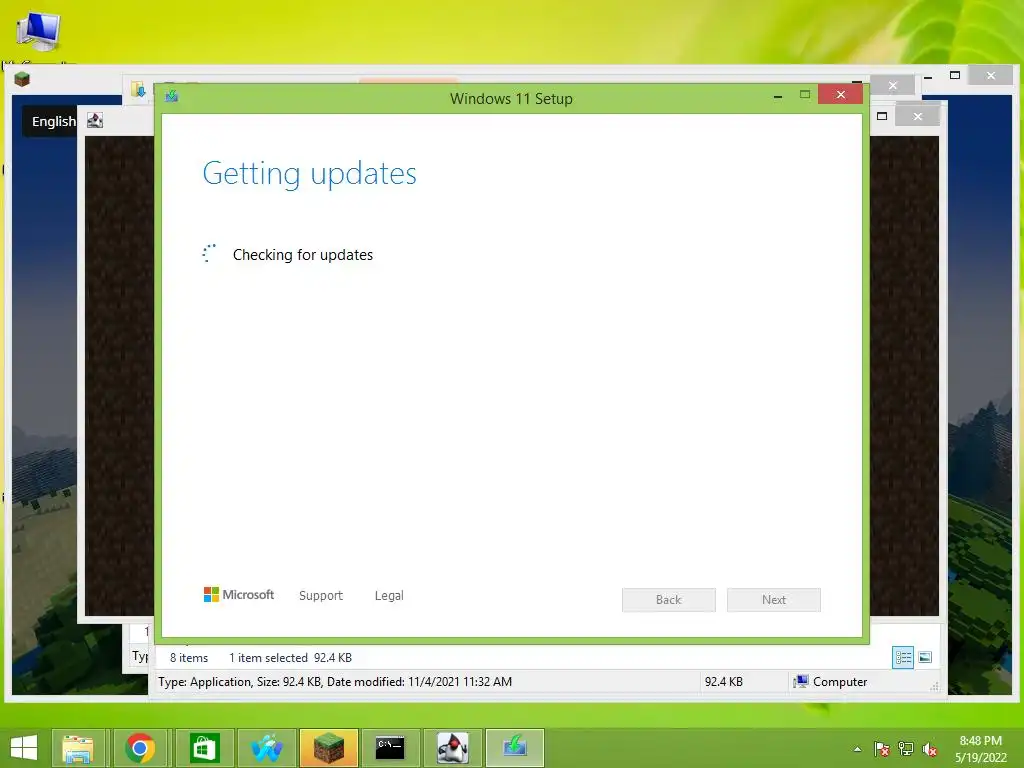Show hidden system tray icons
The width and height of the screenshot is (1024, 768).
point(857,749)
